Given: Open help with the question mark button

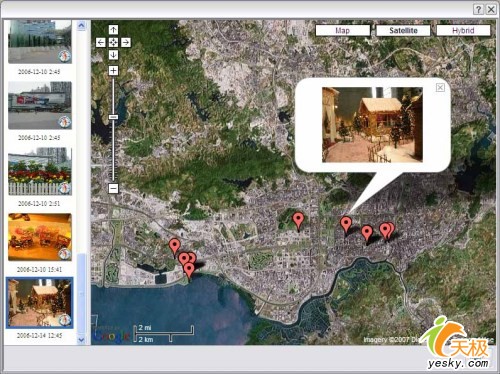Looking at the screenshot, I should pos(478,9).
